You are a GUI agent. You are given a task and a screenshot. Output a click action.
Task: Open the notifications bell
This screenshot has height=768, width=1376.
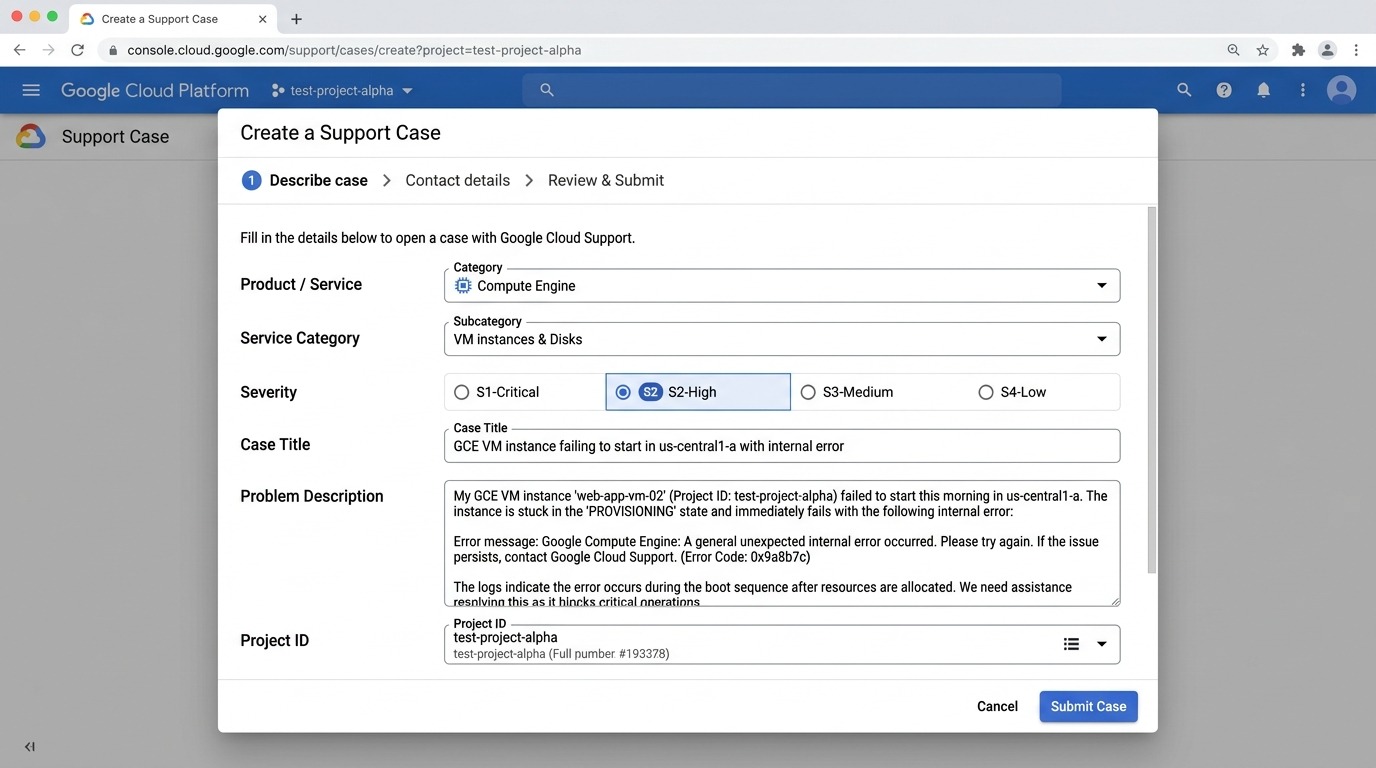click(1264, 90)
